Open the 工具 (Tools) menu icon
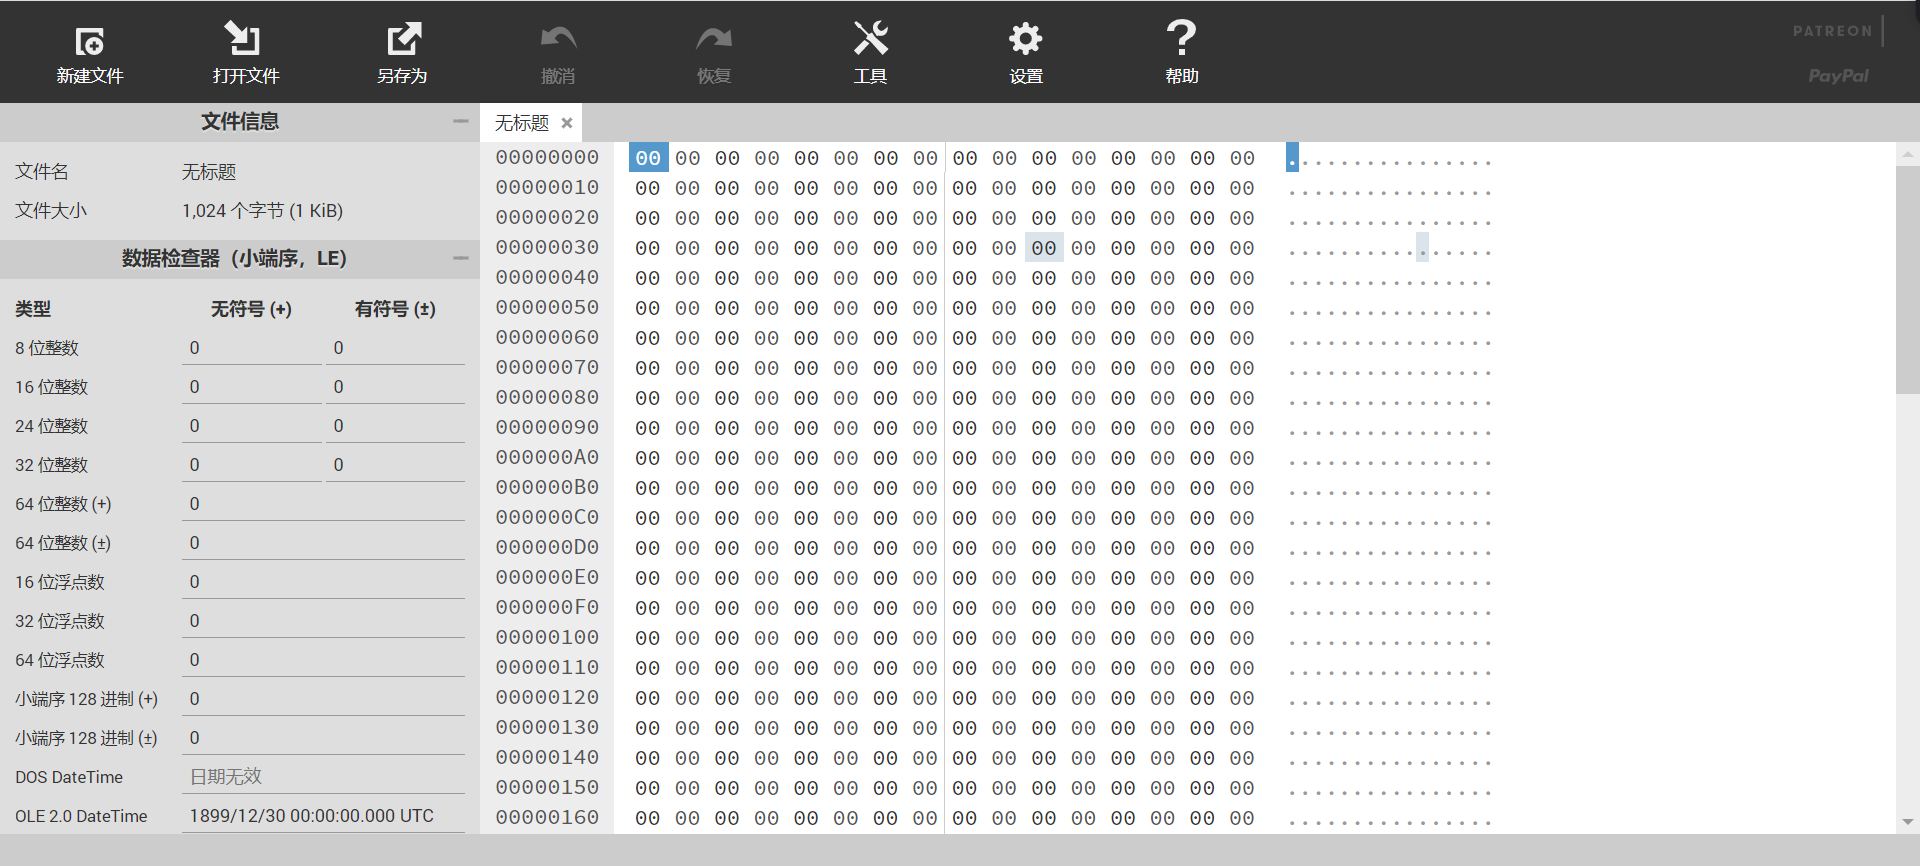 tap(870, 38)
